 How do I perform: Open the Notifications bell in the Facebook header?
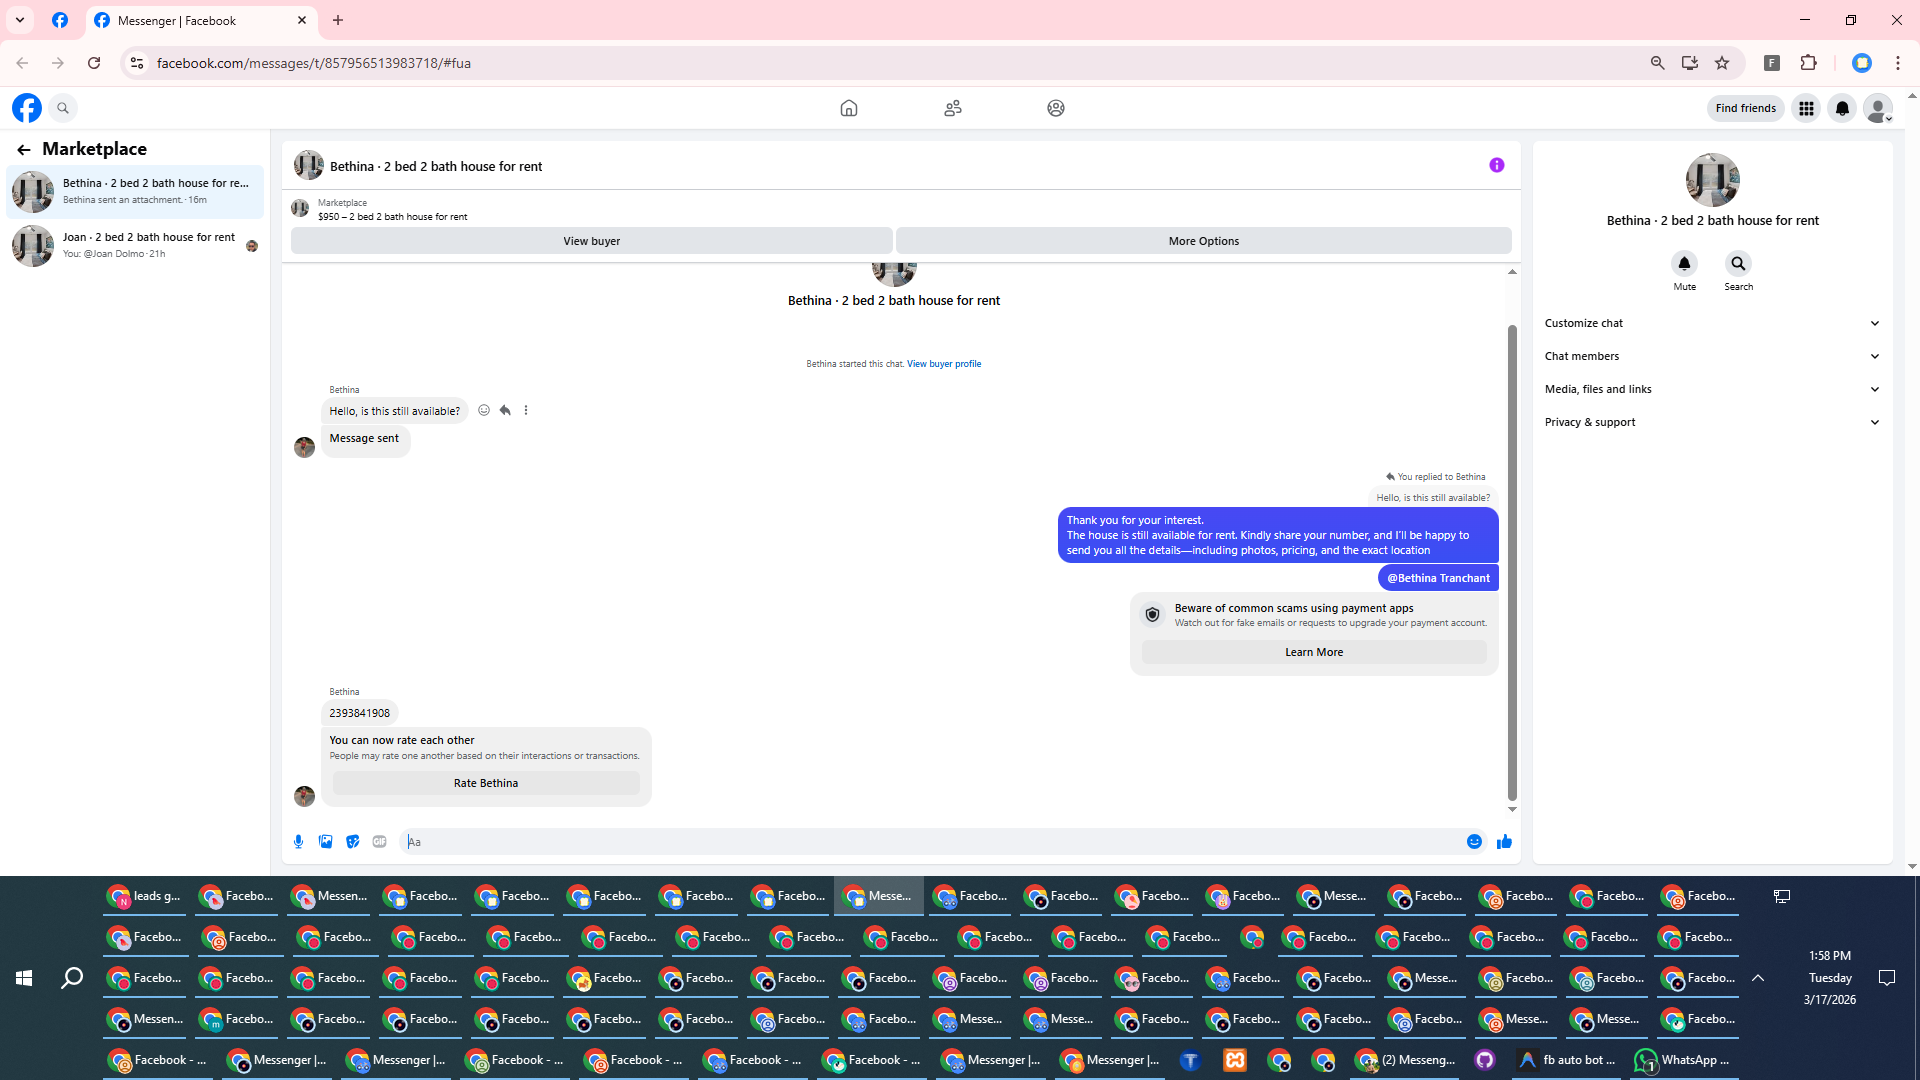[x=1842, y=108]
